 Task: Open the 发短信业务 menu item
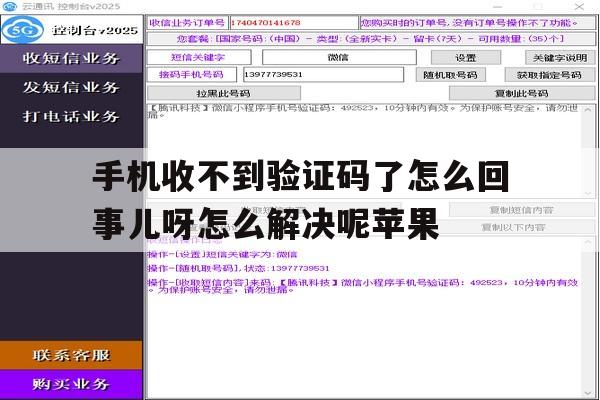click(x=71, y=87)
